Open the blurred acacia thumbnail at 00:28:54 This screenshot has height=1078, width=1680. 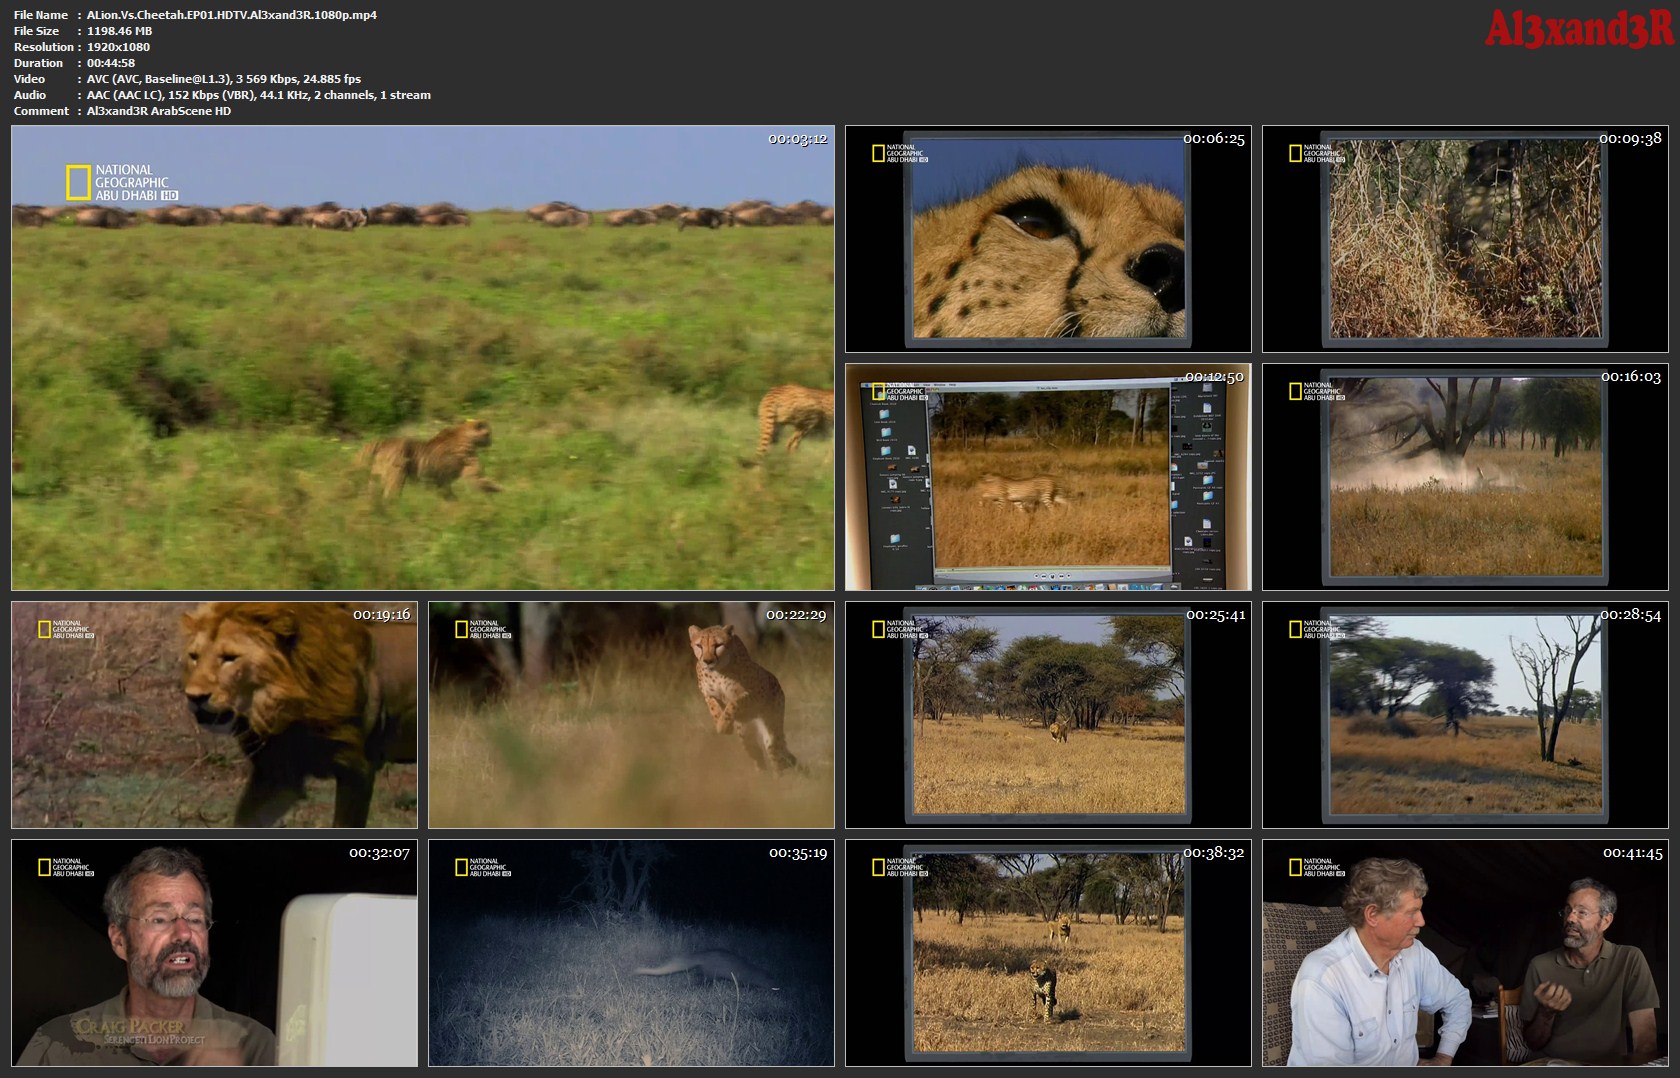coord(1465,714)
